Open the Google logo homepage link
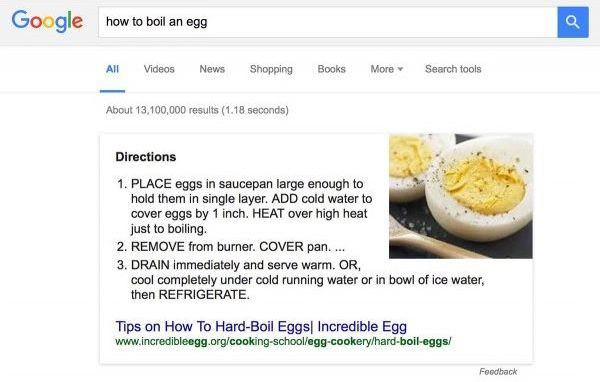 [47, 21]
